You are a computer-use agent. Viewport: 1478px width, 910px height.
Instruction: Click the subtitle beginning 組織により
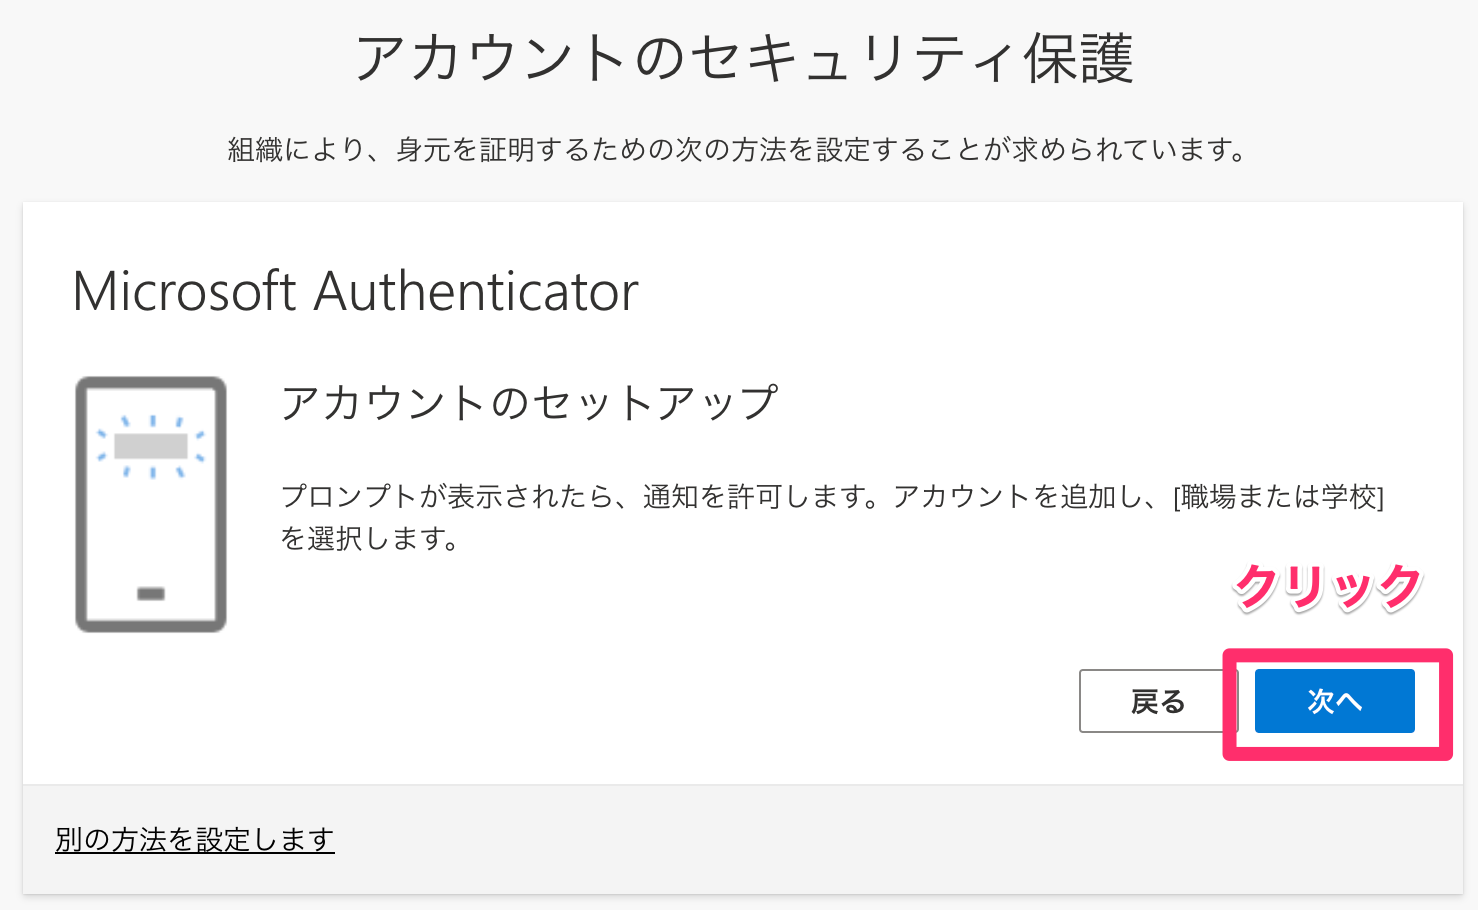(x=737, y=150)
